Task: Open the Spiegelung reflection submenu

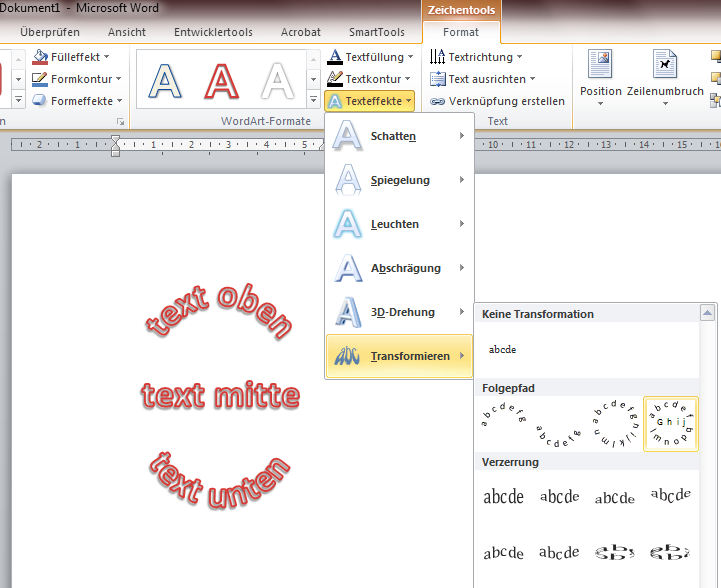Action: tap(400, 180)
